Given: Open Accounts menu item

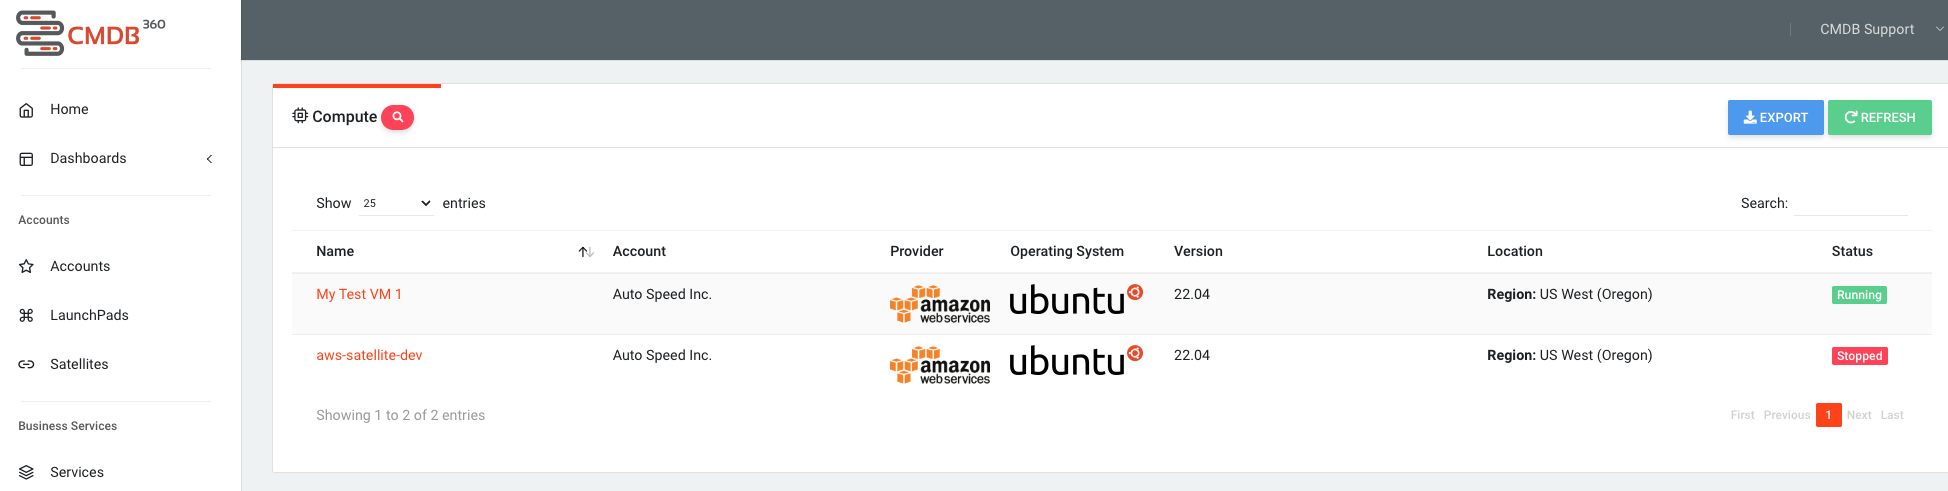Looking at the screenshot, I should (80, 266).
